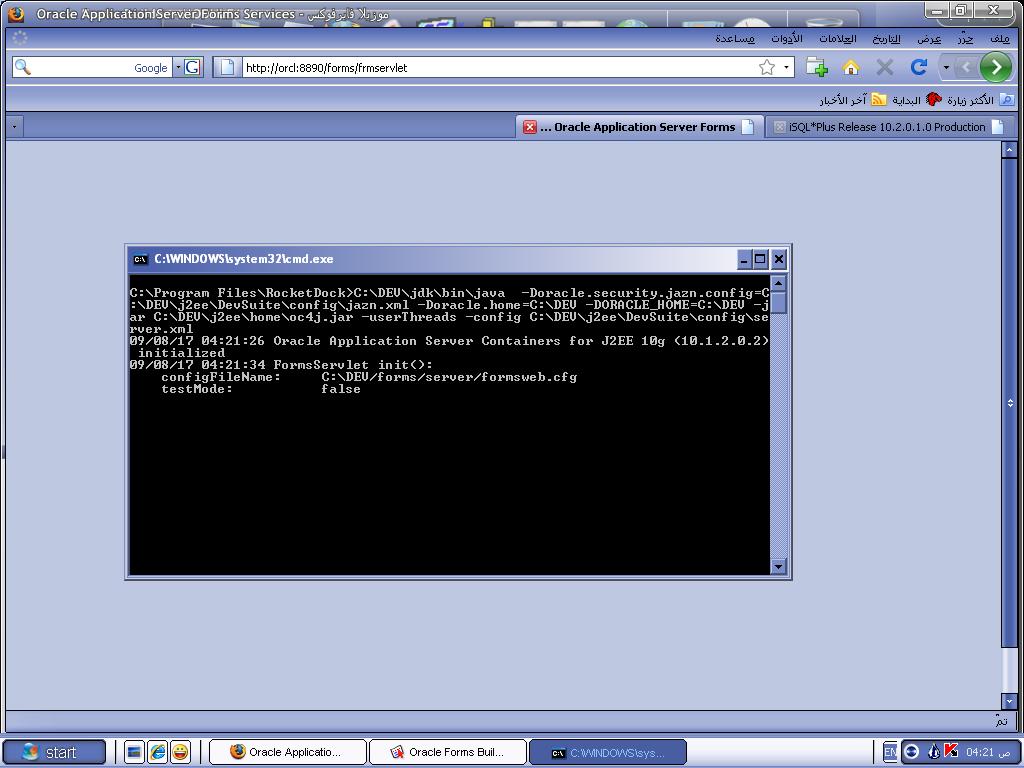
Task: Reload the page with the refresh icon
Action: [x=918, y=67]
